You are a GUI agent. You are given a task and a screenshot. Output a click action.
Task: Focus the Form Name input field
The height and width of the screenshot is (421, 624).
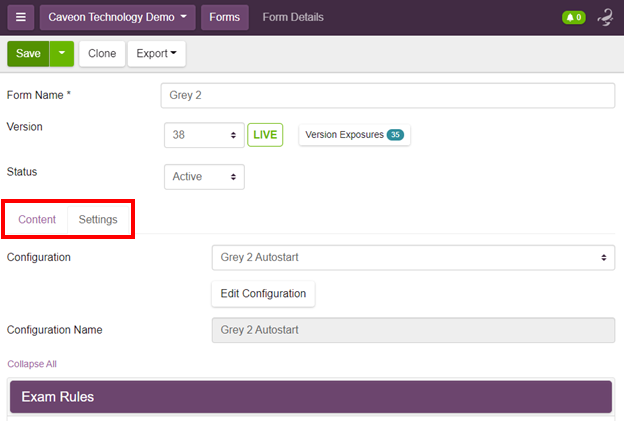click(x=388, y=95)
